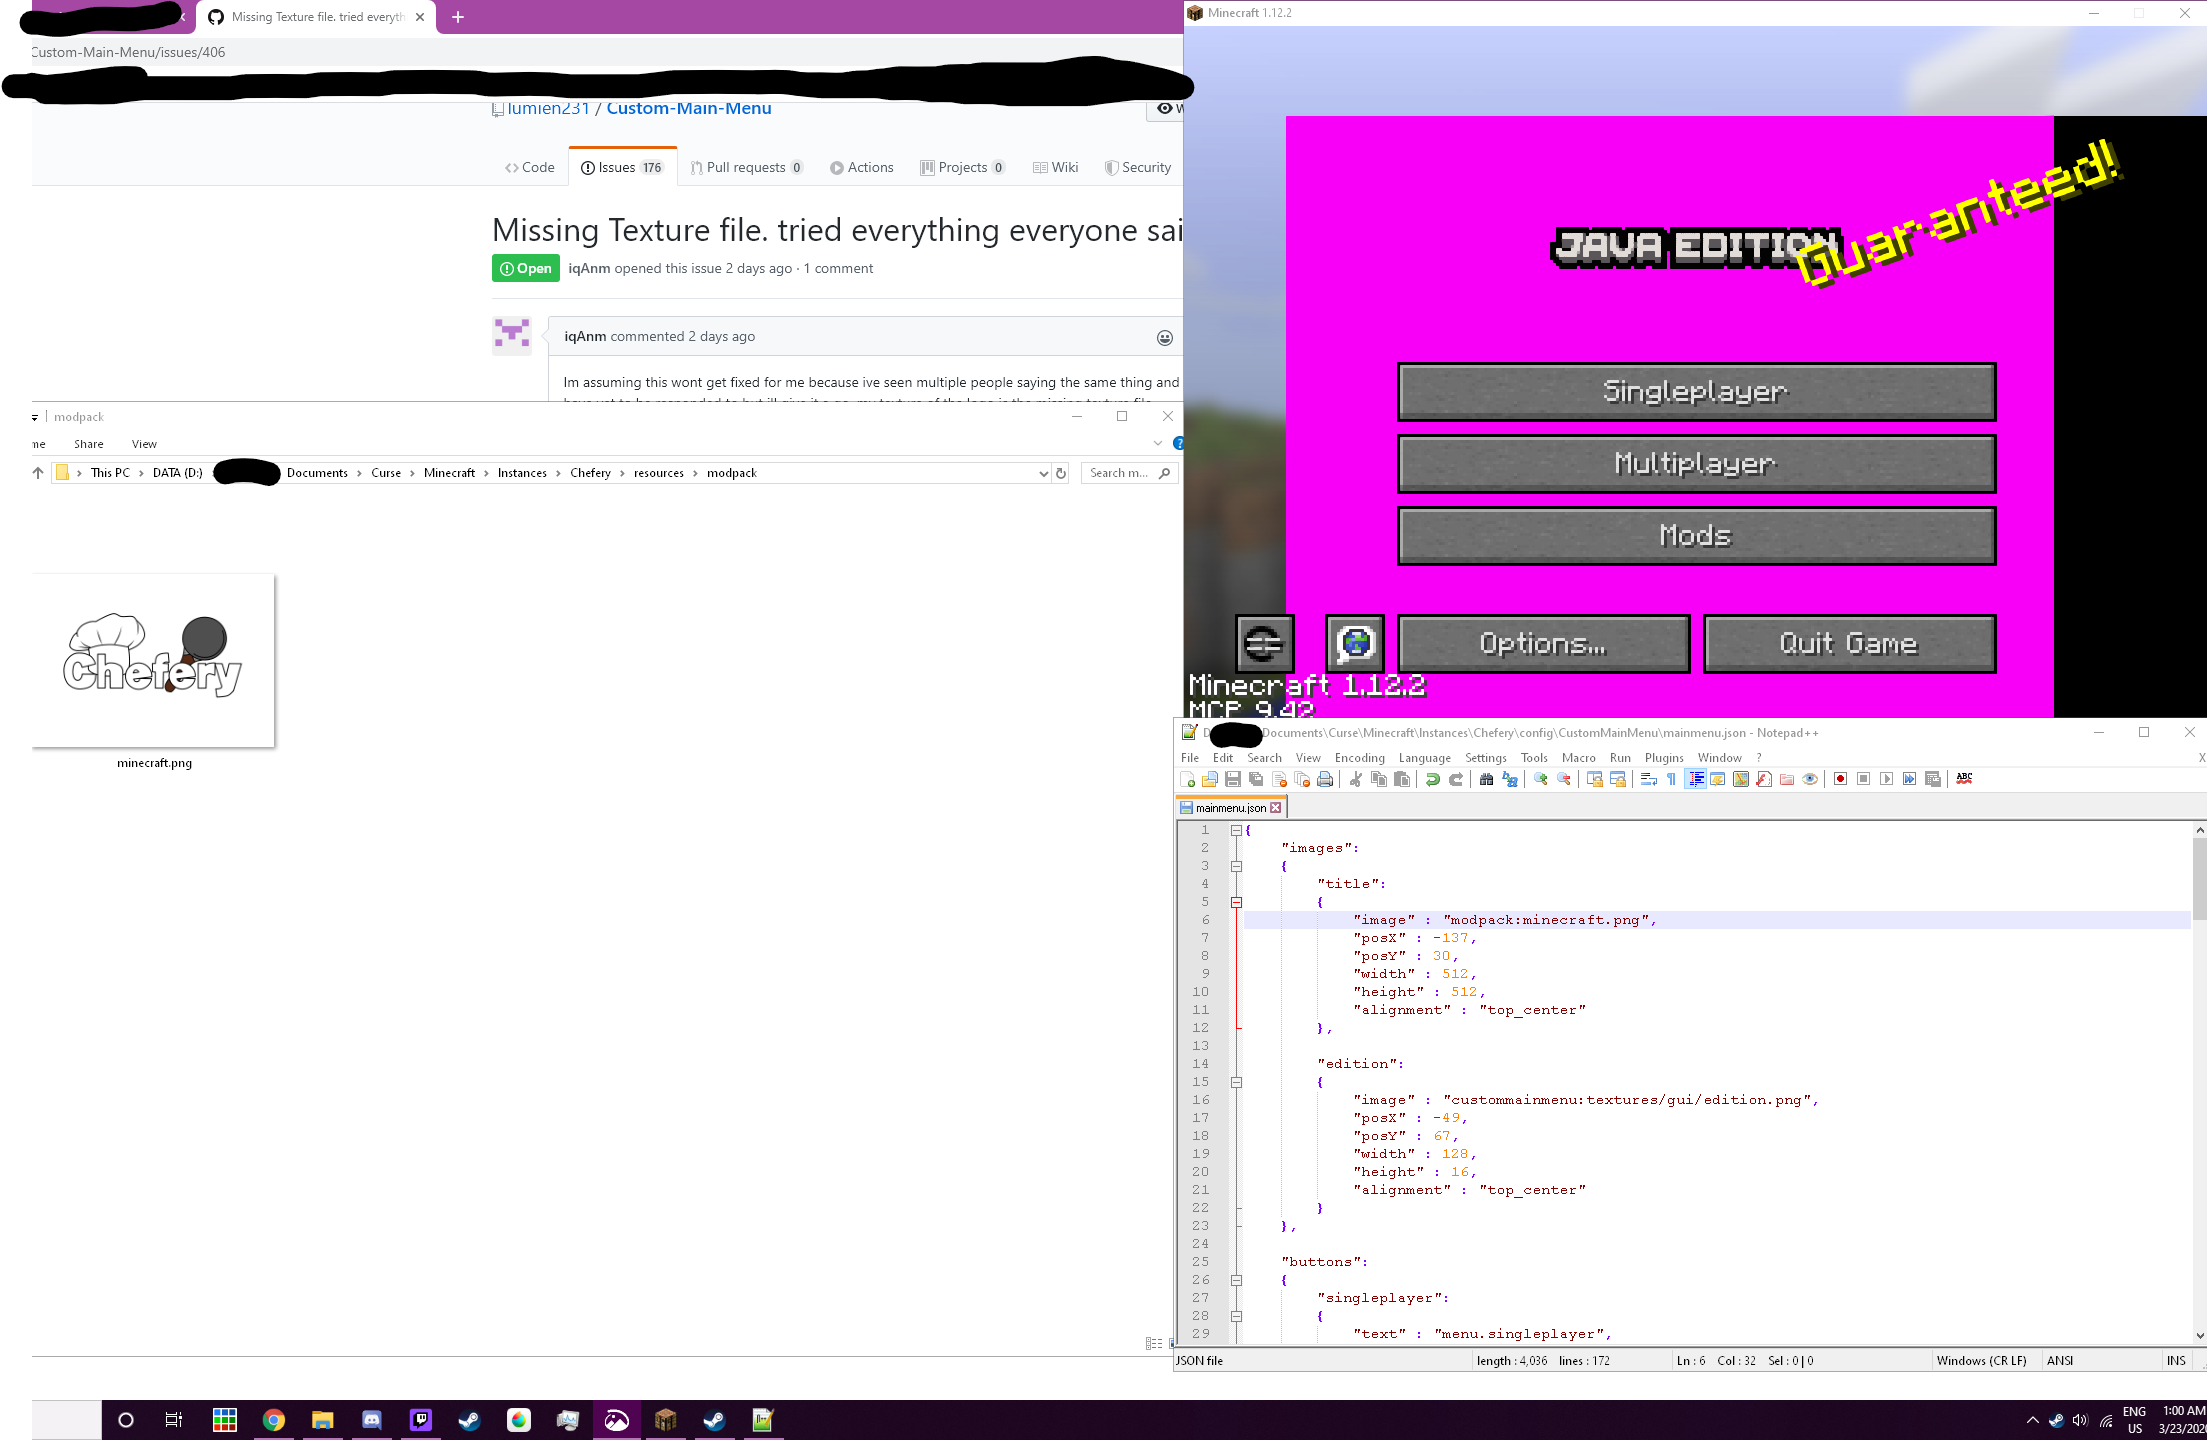Screen dimensions: 2207x1440
Task: Collapse the "title" block fold marker at line 5
Action: click(1236, 902)
